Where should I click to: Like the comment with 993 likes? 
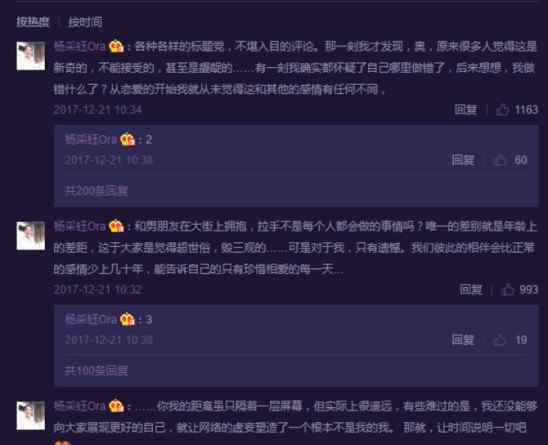[x=507, y=289]
